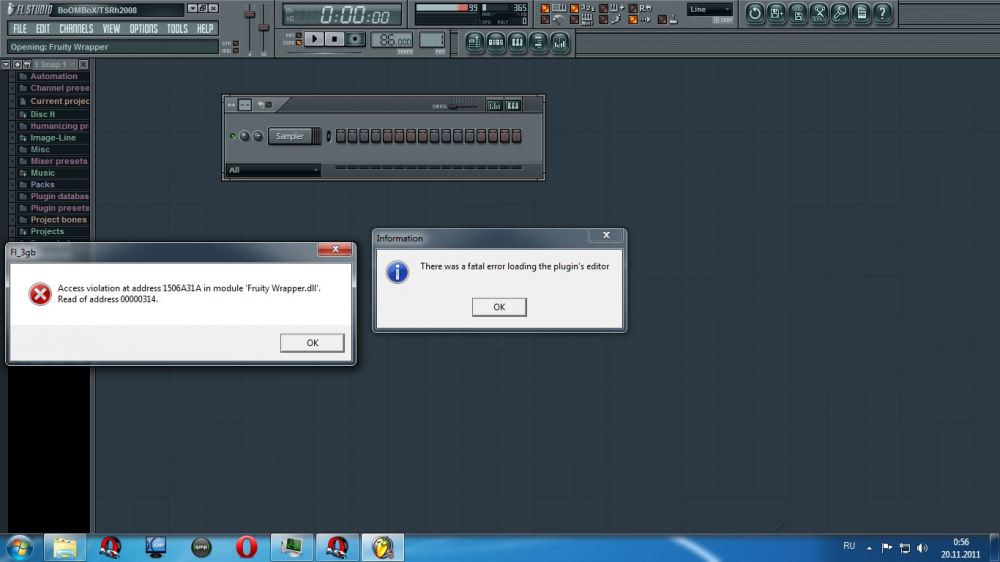Click the stop button in transport

point(334,39)
